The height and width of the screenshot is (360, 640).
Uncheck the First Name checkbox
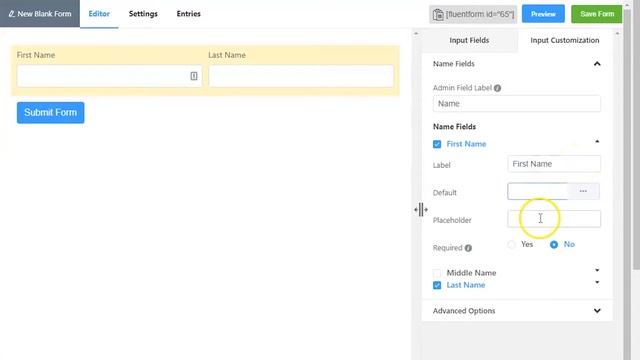coord(437,144)
